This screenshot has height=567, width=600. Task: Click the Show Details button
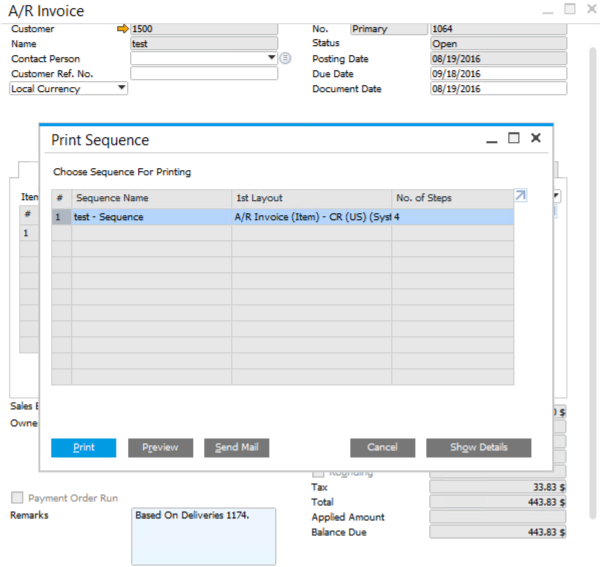(x=478, y=448)
